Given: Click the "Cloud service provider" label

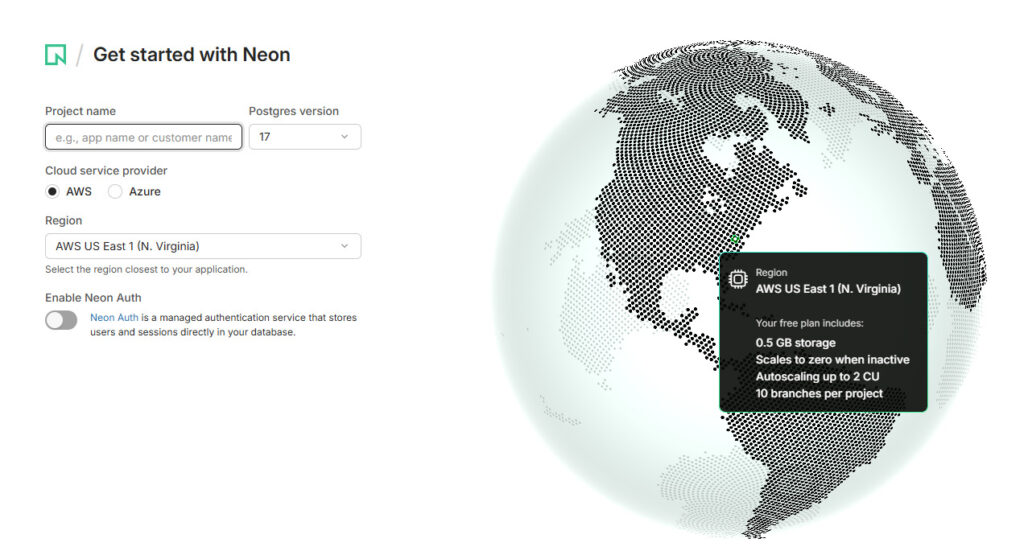Looking at the screenshot, I should tap(106, 171).
